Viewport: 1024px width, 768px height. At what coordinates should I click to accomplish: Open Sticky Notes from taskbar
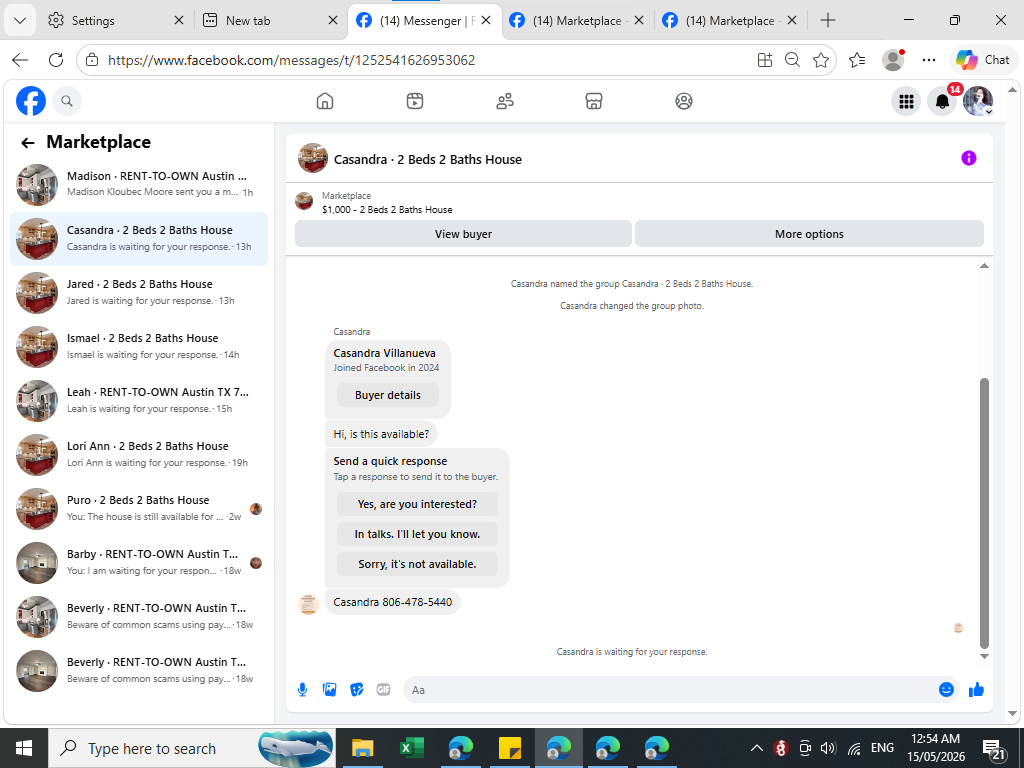click(509, 748)
